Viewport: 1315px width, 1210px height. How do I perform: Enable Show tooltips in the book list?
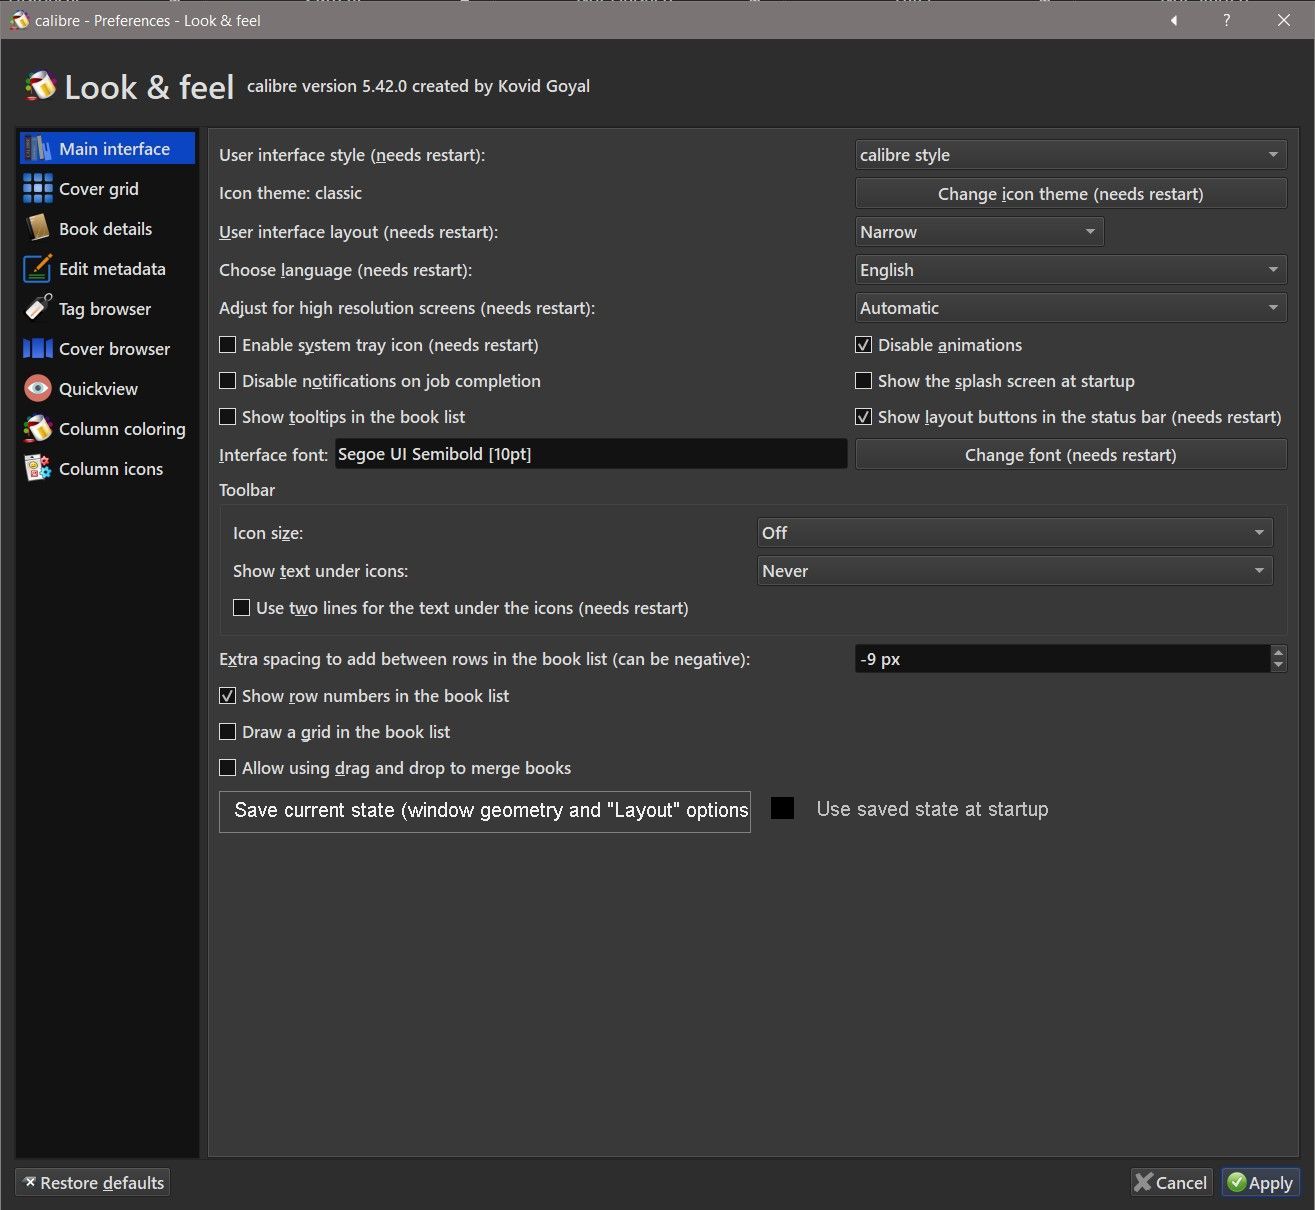coord(228,417)
